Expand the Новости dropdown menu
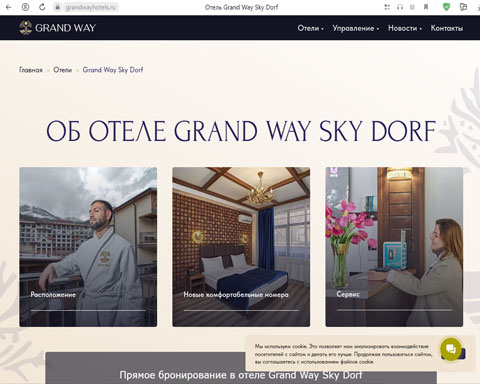 (405, 28)
